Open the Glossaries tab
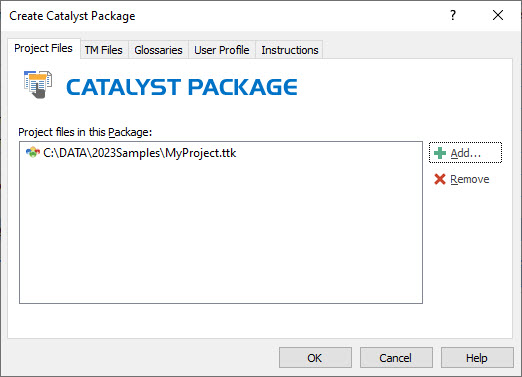 pos(158,50)
